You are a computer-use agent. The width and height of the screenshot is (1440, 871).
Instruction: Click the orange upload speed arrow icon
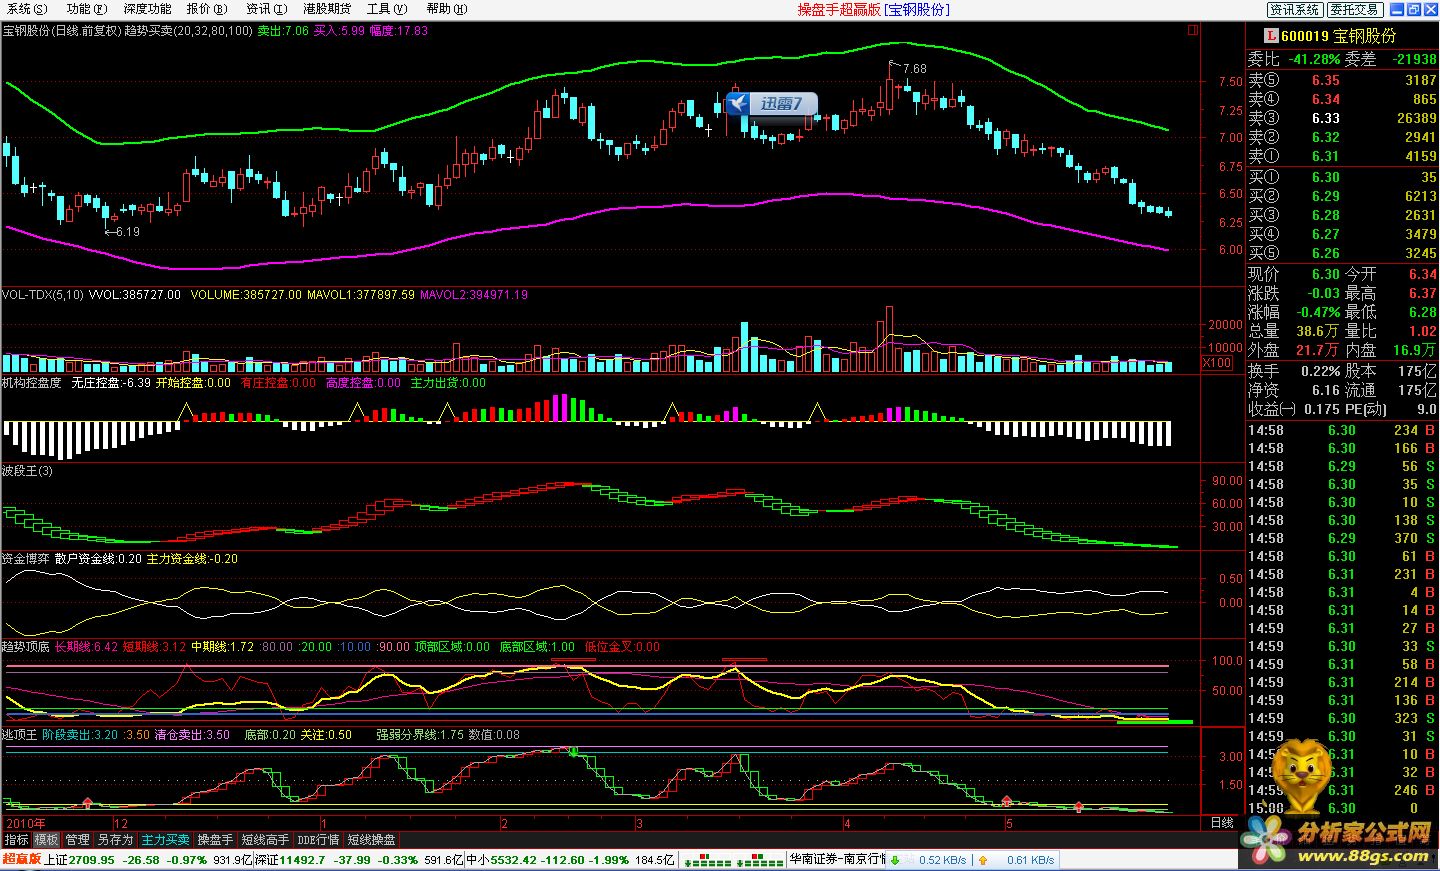coord(983,860)
